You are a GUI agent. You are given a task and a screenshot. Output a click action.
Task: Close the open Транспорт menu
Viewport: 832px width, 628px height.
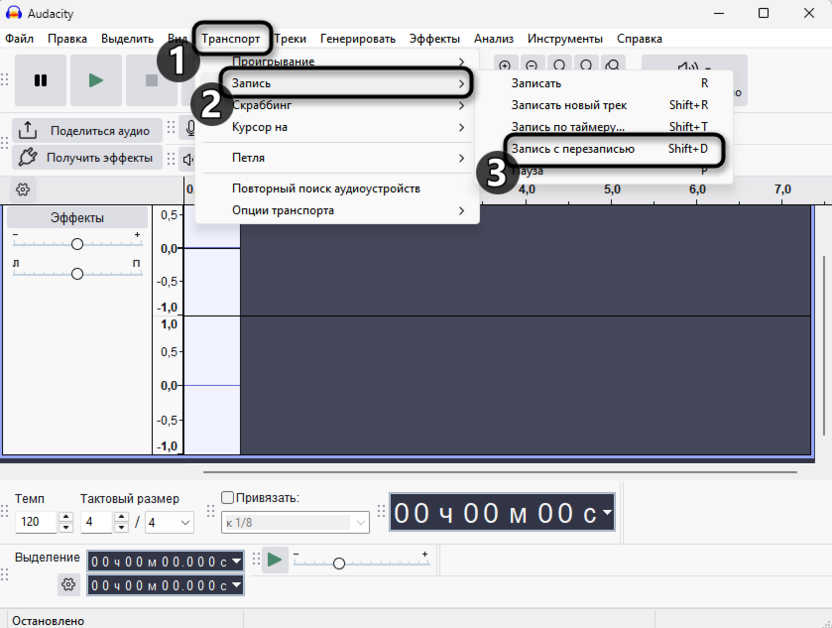pyautogui.click(x=230, y=39)
